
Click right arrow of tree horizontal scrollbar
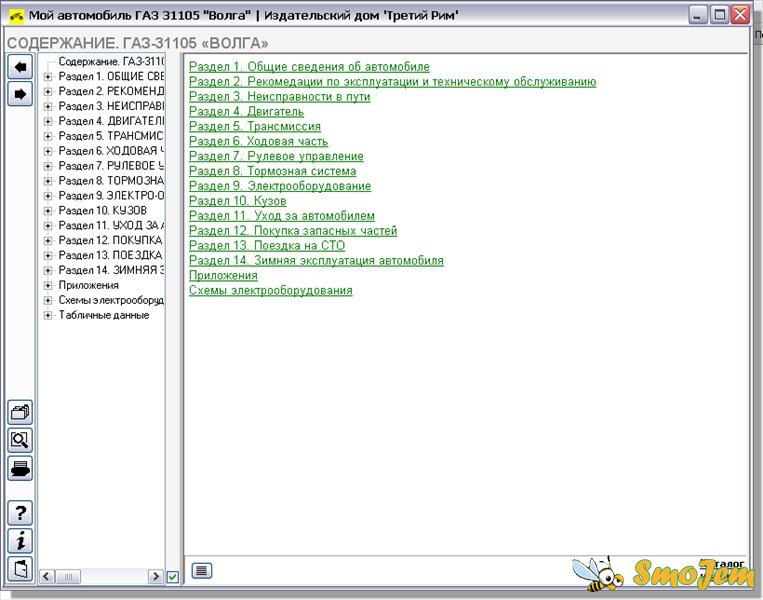155,577
